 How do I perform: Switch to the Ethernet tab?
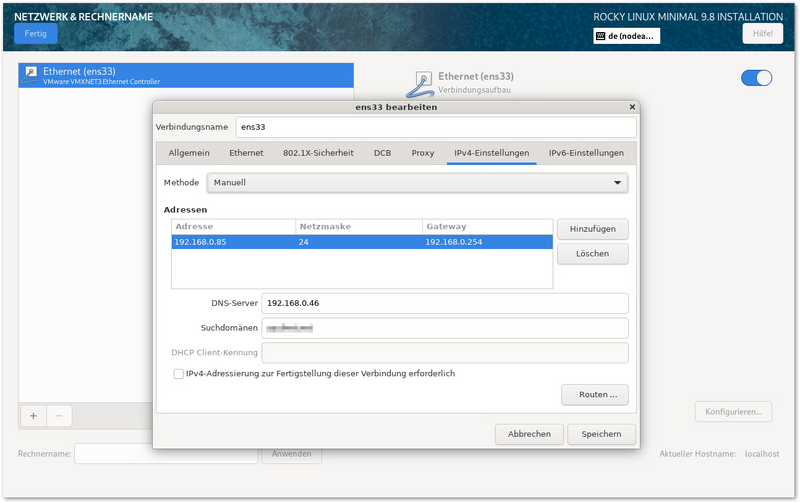tap(246, 153)
